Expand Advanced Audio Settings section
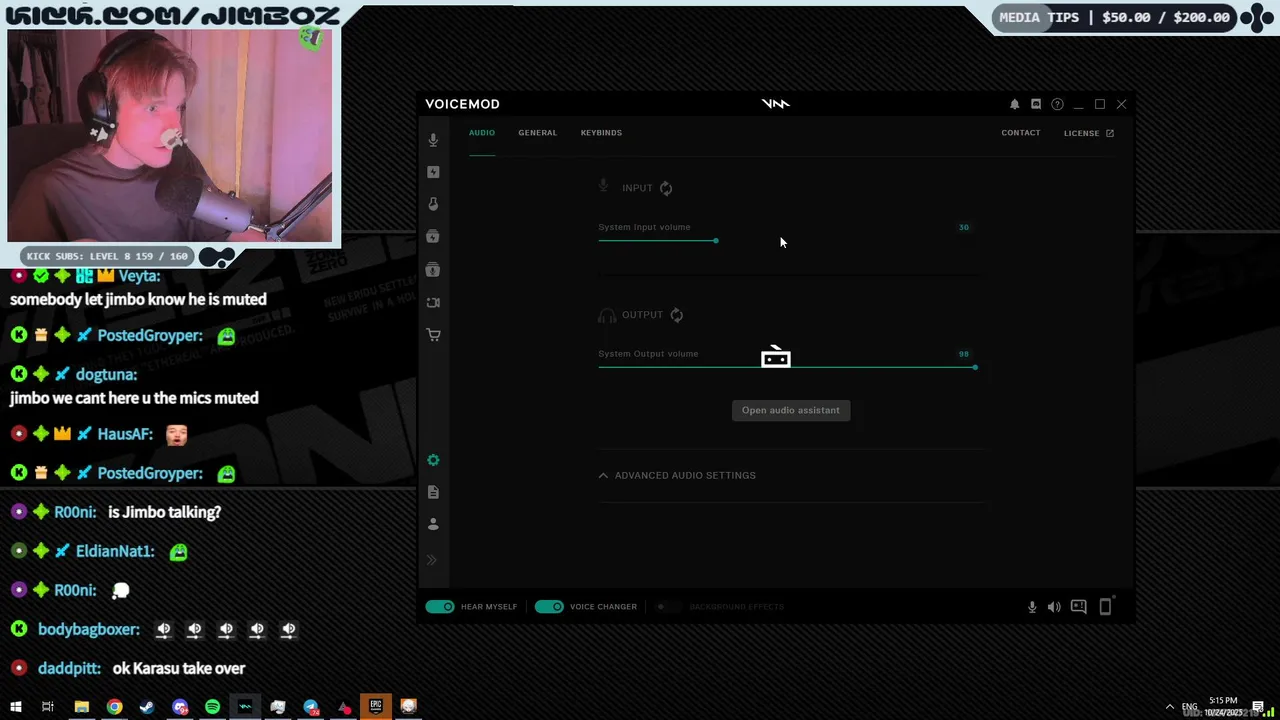The image size is (1280, 720). click(x=677, y=475)
